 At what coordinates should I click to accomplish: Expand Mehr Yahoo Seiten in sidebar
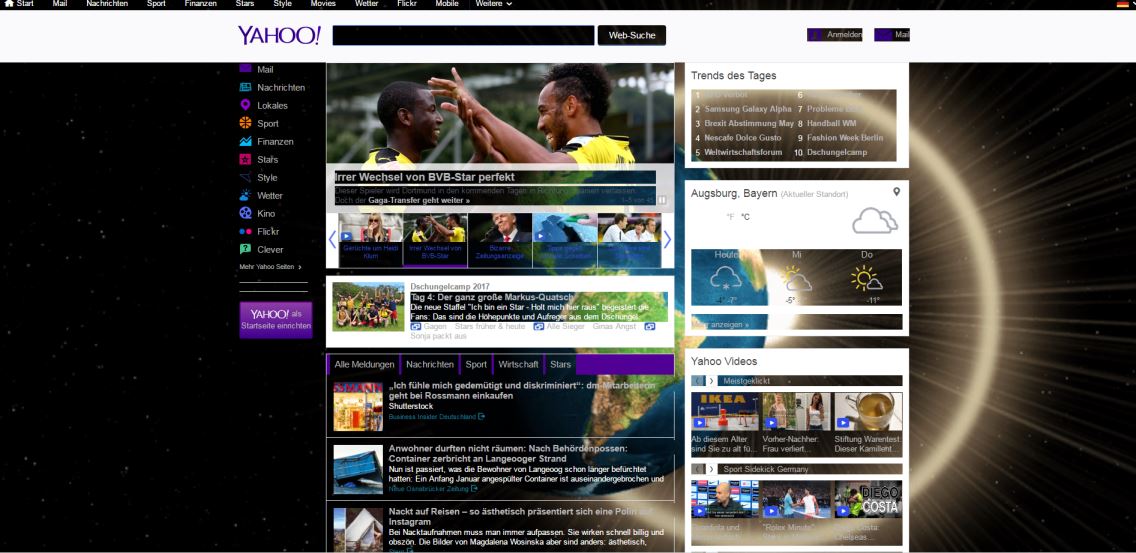(x=270, y=267)
